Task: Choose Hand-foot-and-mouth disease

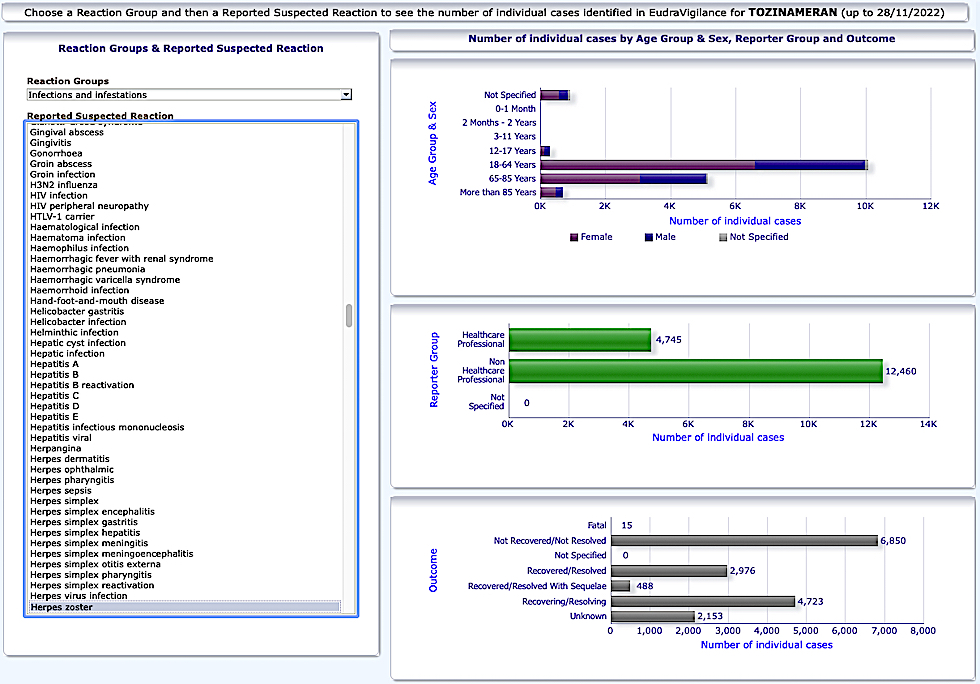Action: pyautogui.click(x=98, y=301)
